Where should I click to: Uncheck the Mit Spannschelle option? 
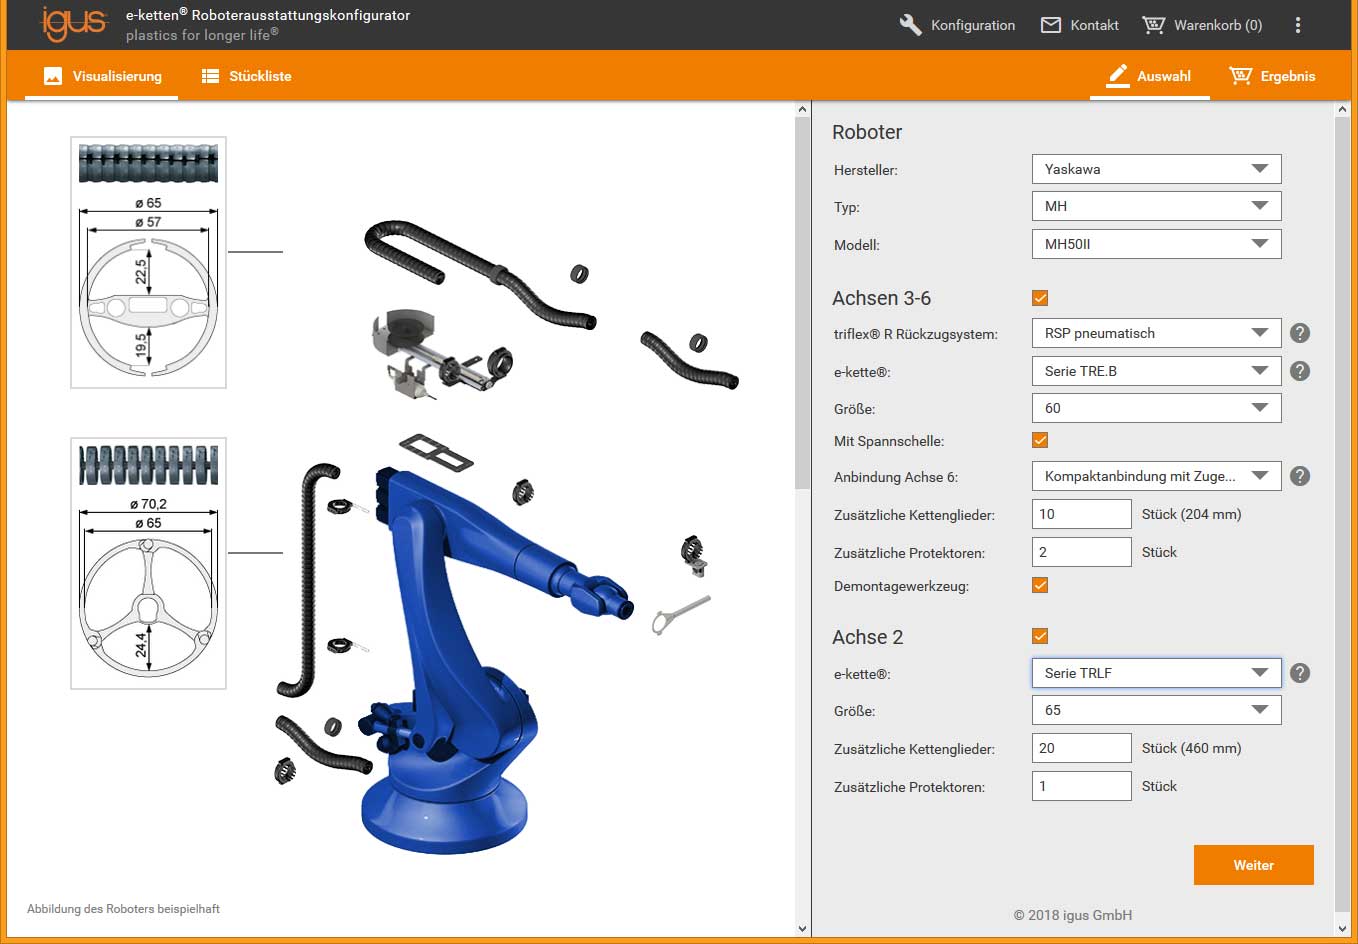pyautogui.click(x=1040, y=440)
